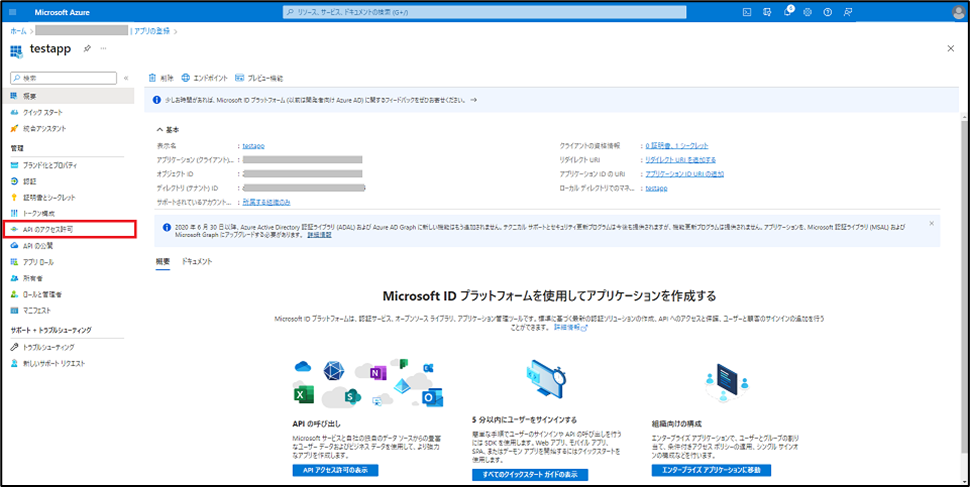This screenshot has width=970, height=487.
Task: Click the feedback banner arrow
Action: click(473, 100)
